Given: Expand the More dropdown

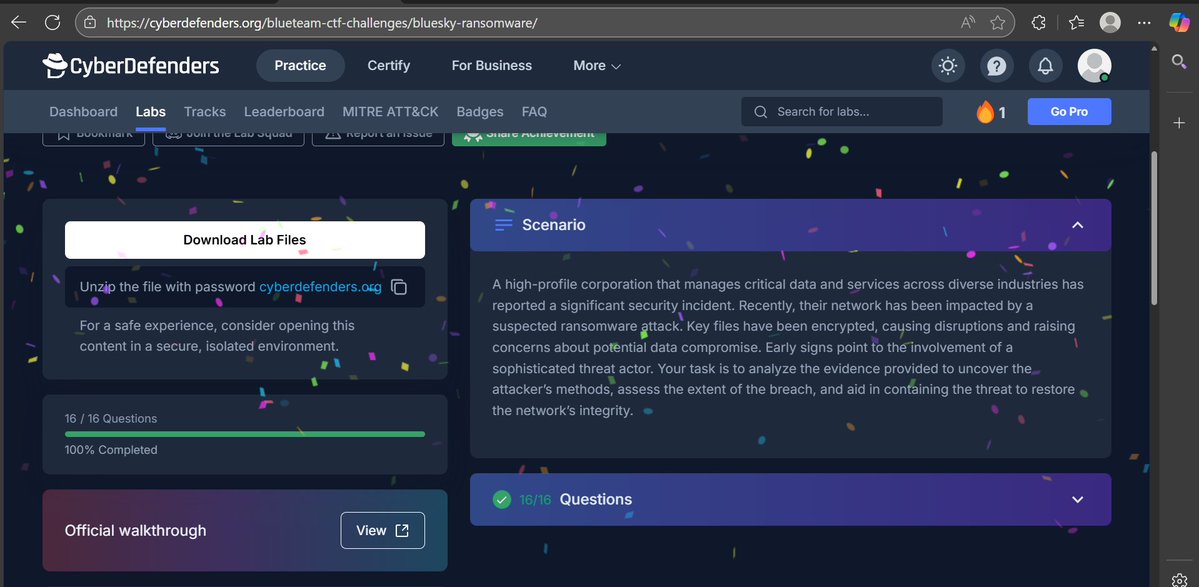Looking at the screenshot, I should [x=597, y=66].
